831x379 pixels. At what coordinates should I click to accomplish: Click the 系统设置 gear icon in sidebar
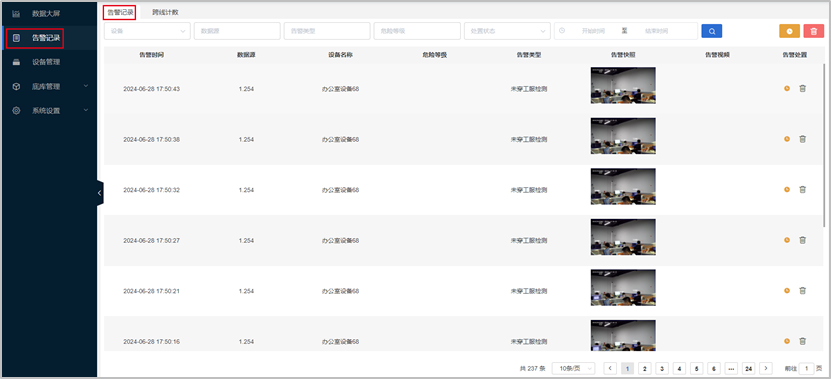click(16, 111)
